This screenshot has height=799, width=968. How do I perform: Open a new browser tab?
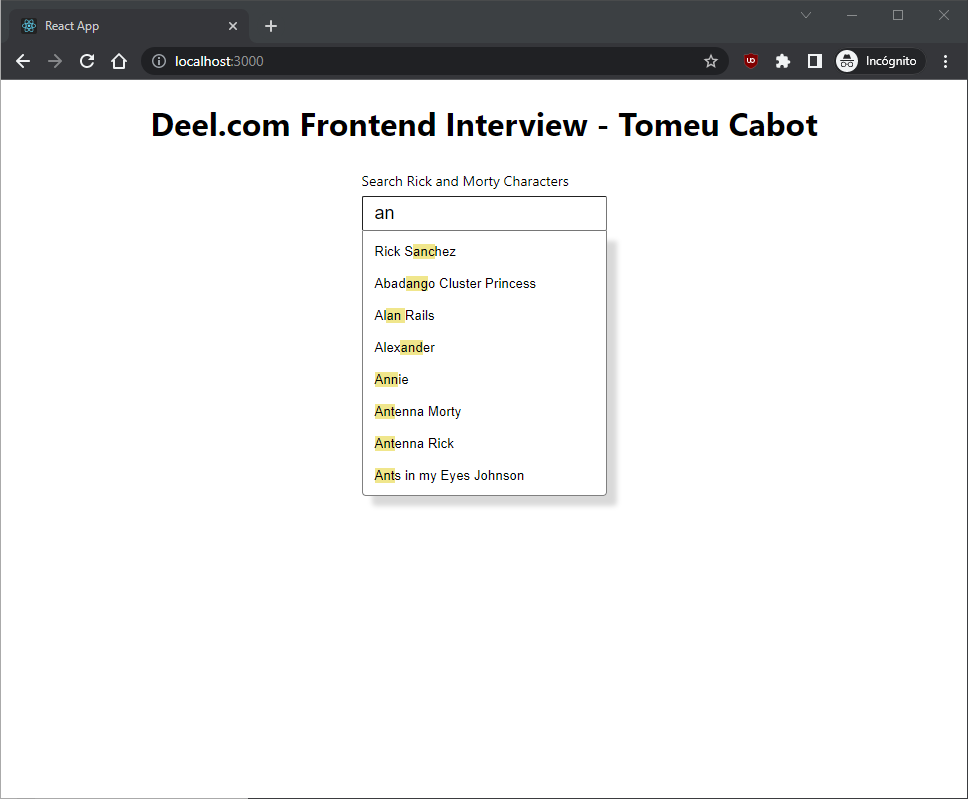pos(270,26)
